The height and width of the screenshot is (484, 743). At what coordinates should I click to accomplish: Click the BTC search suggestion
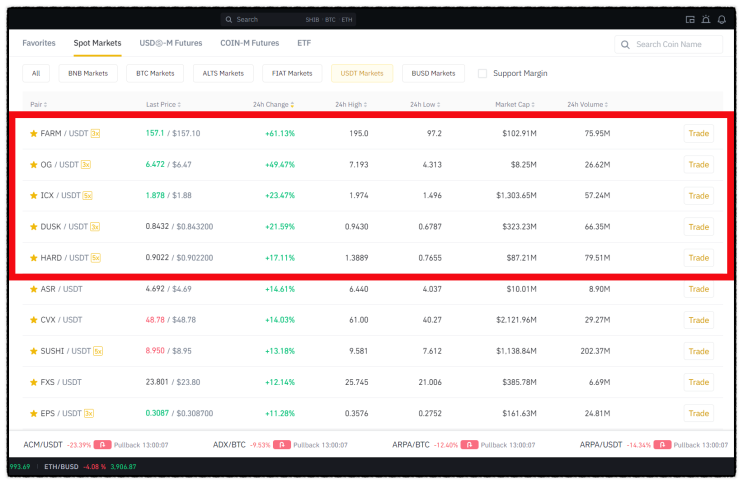point(330,19)
